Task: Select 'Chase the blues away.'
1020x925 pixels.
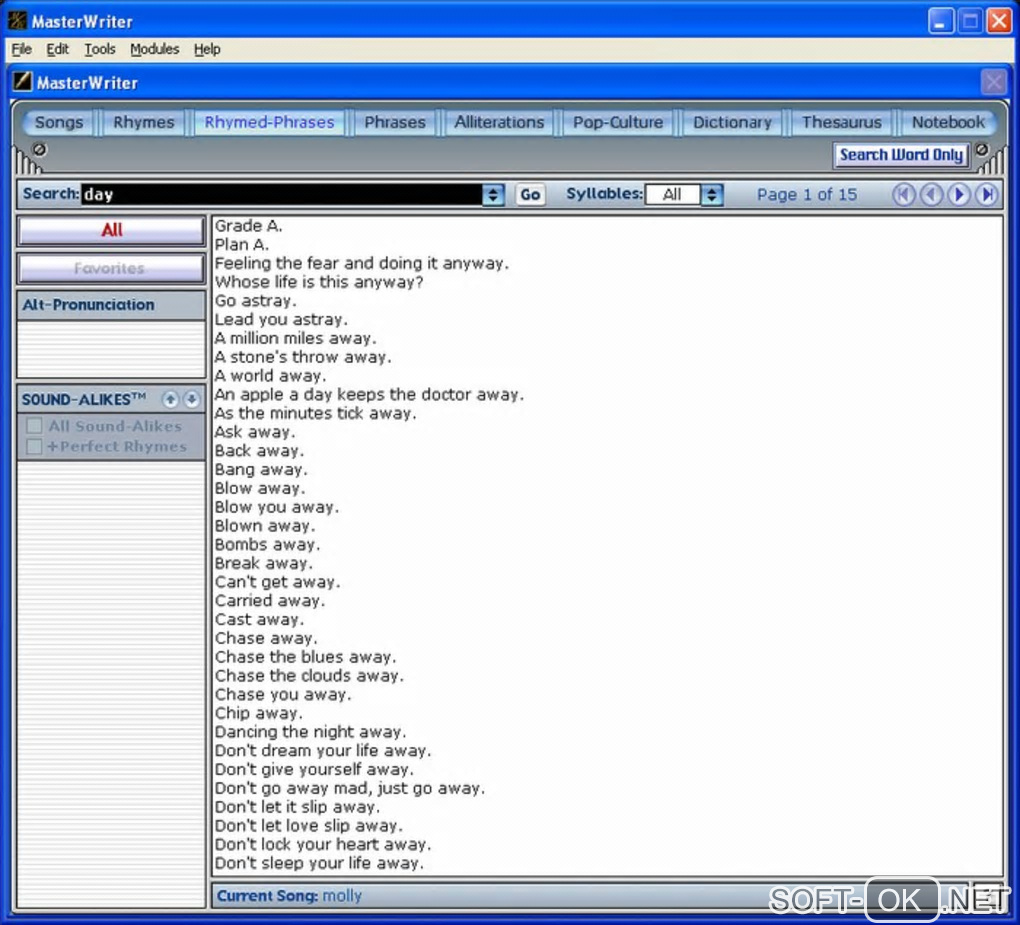Action: coord(305,657)
